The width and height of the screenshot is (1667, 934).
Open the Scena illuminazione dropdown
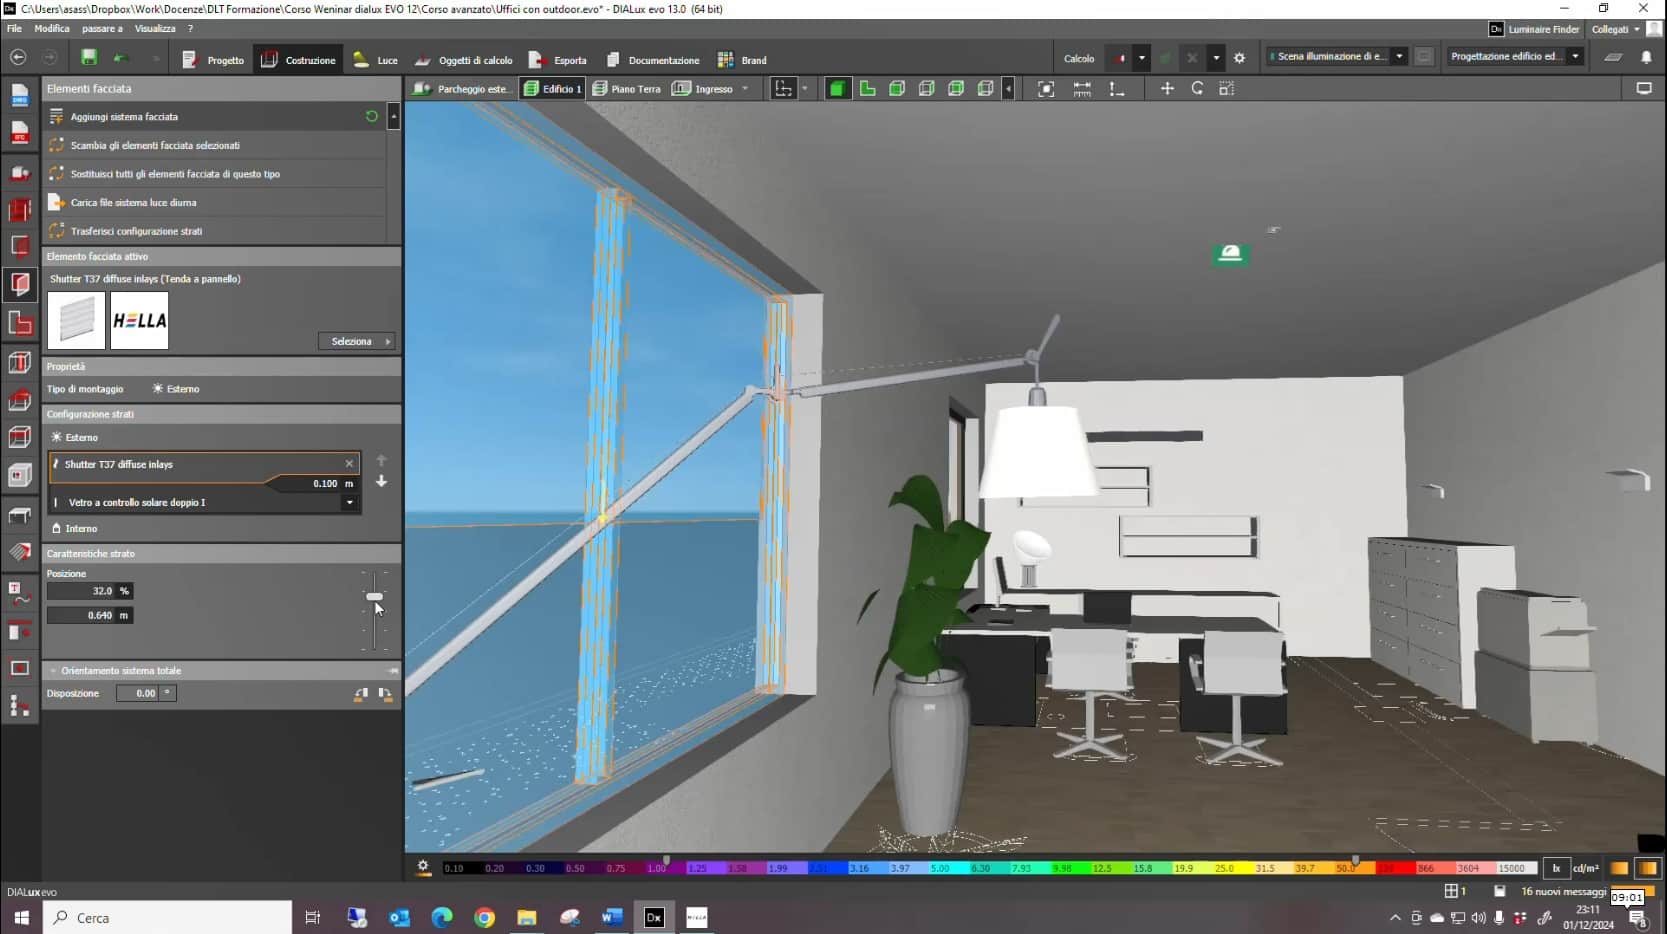tap(1399, 57)
